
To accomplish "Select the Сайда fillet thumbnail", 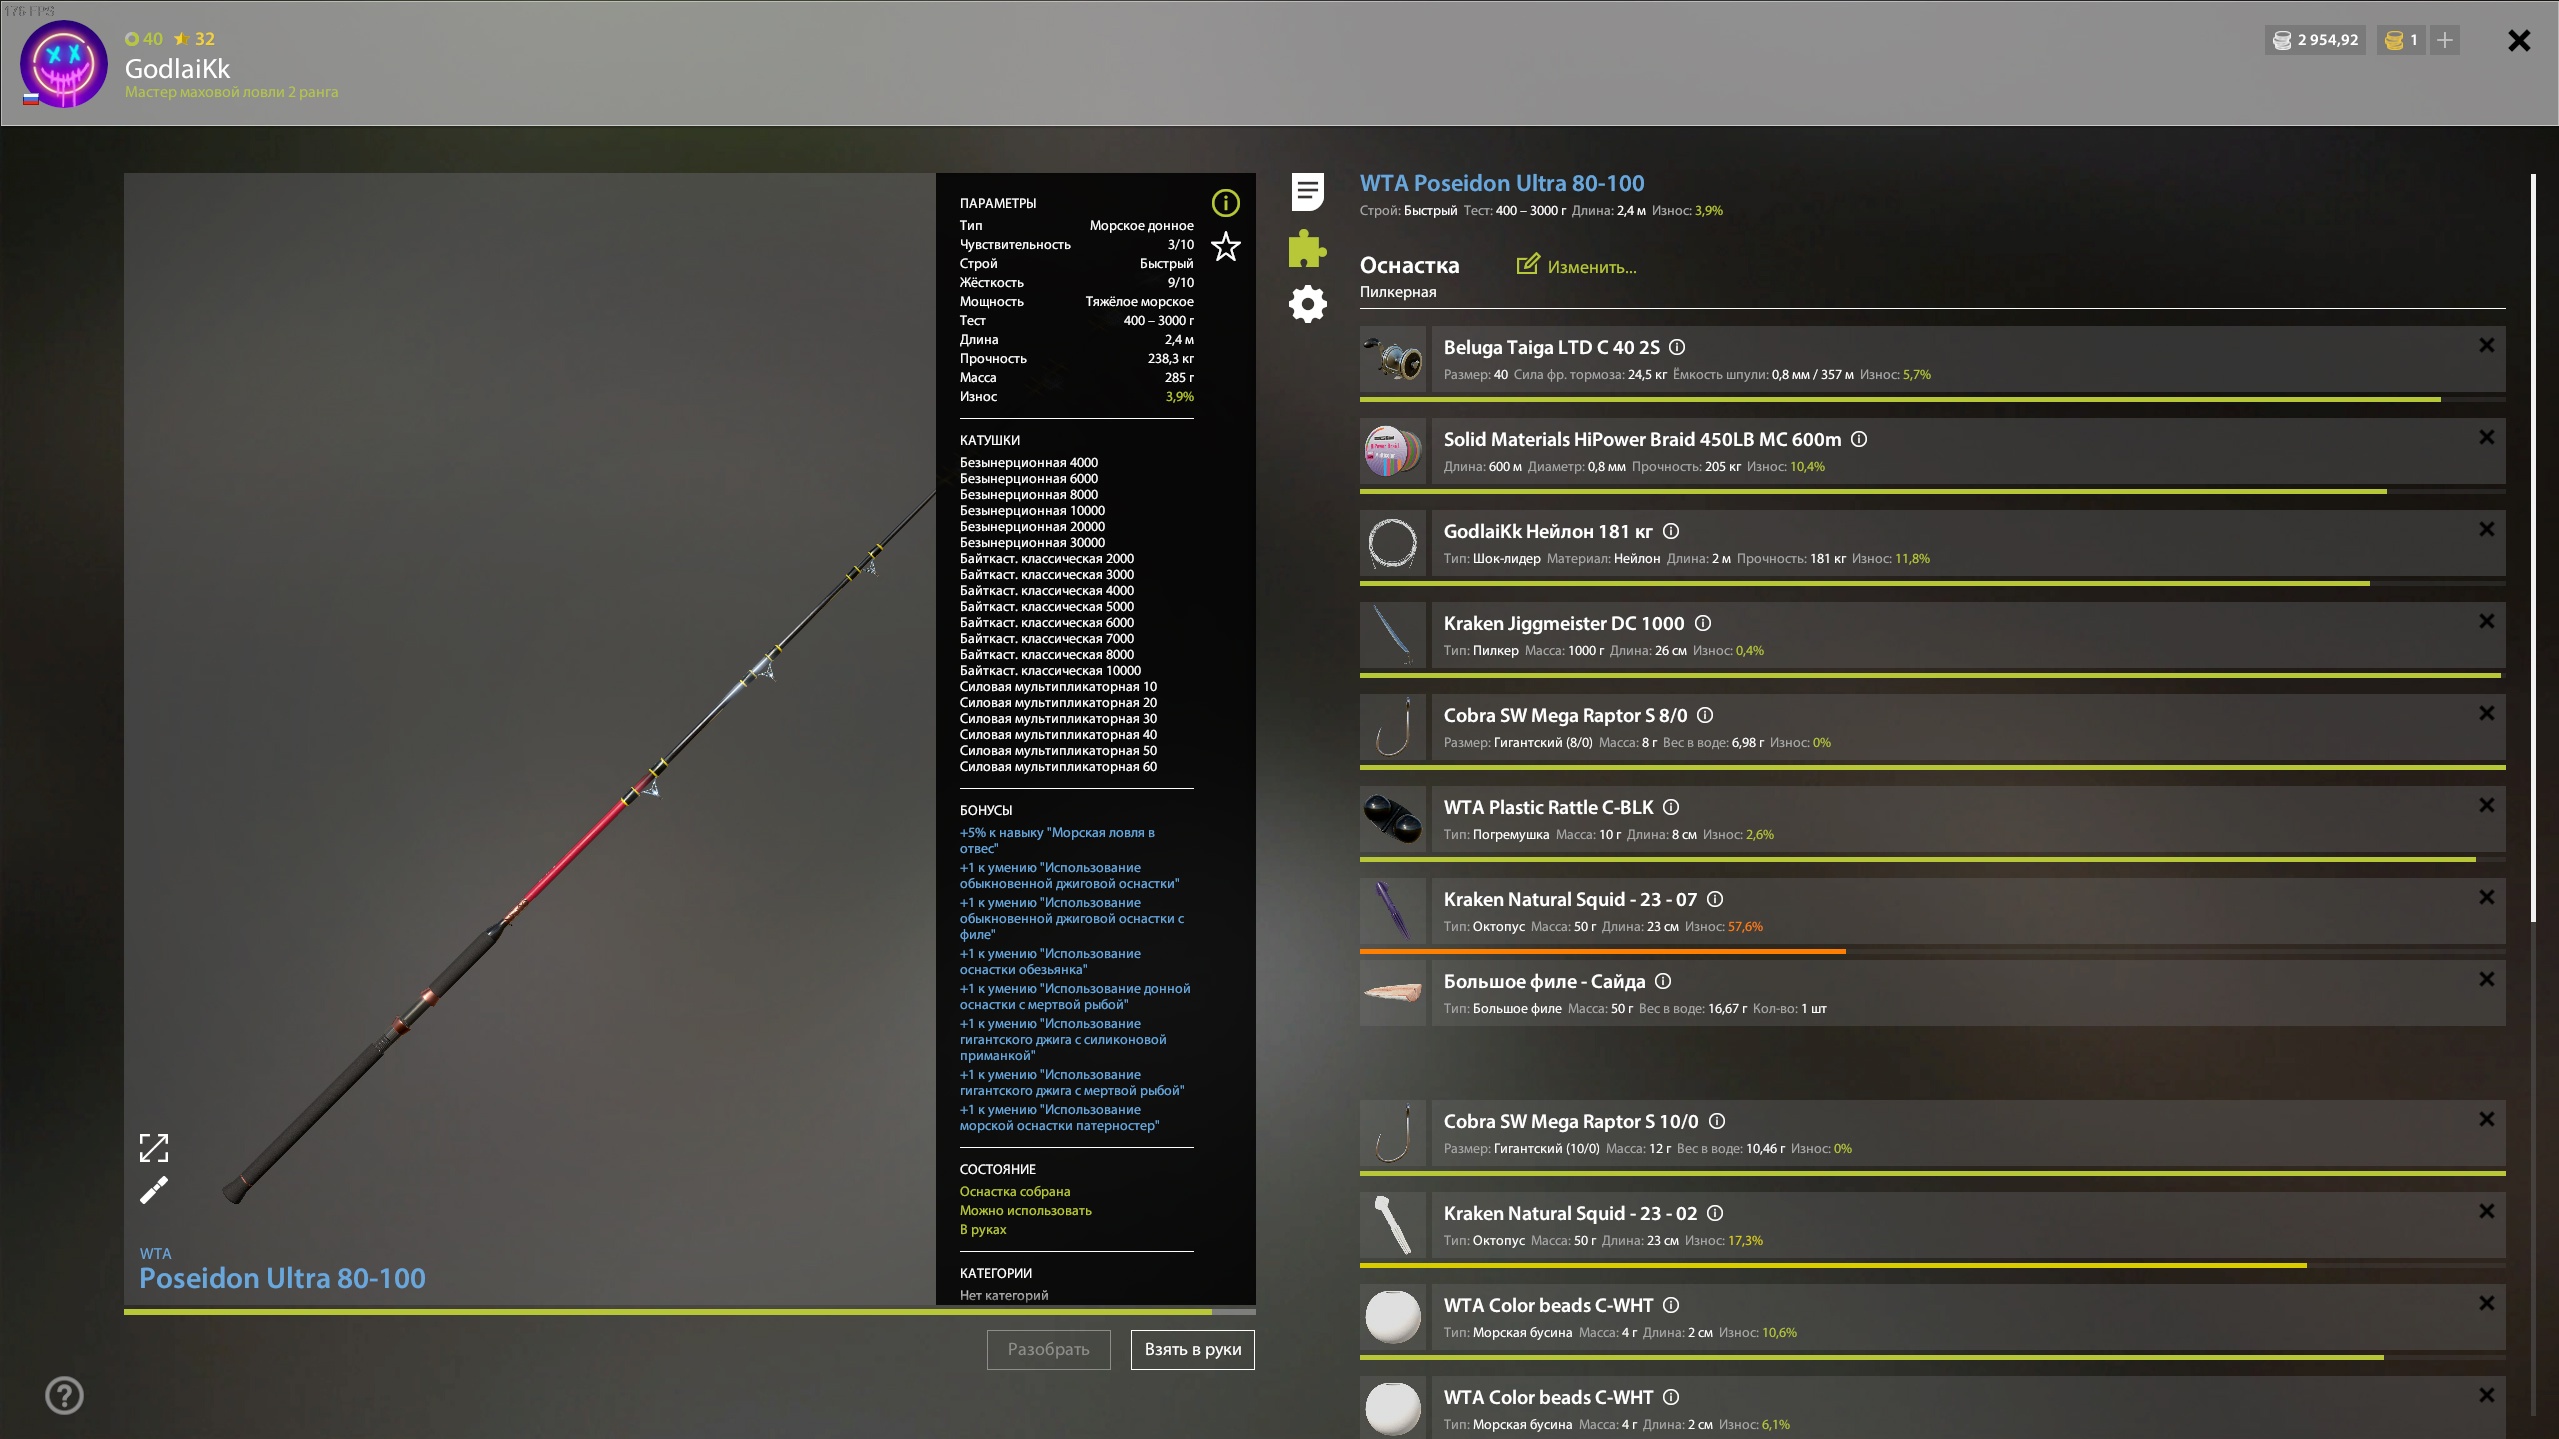I will 1392,993.
